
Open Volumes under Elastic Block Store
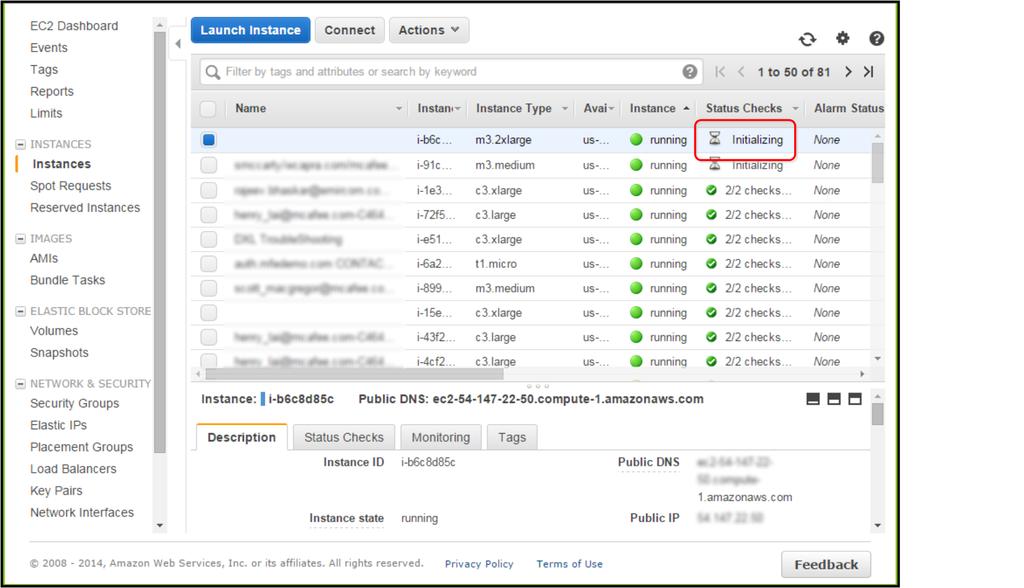(54, 331)
